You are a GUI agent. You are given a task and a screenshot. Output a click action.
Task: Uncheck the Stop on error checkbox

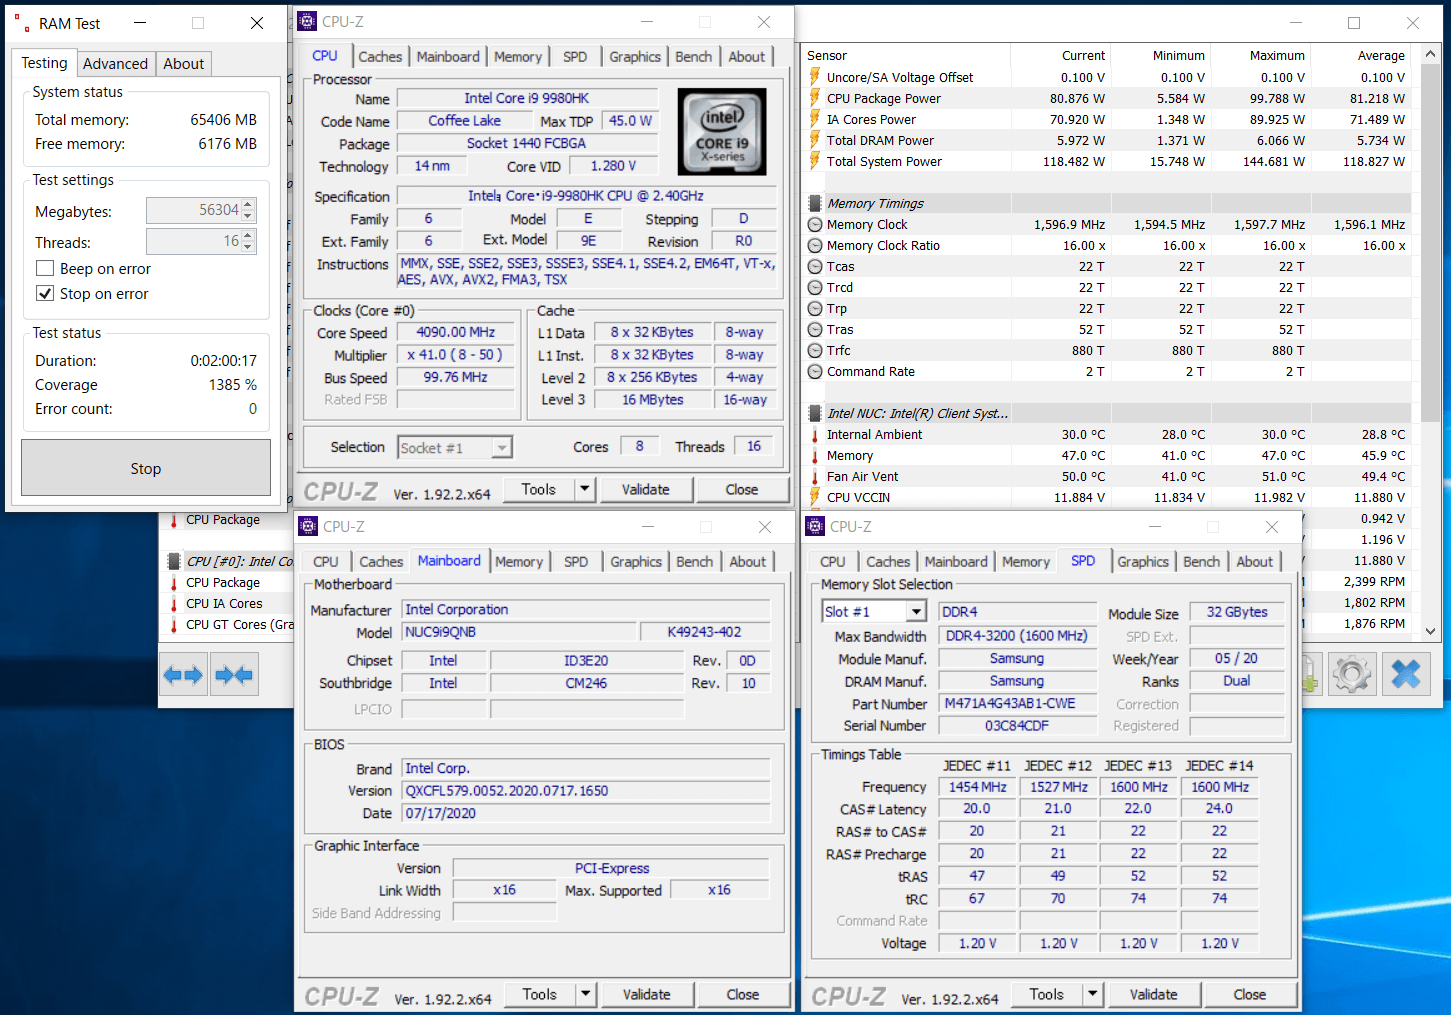(45, 294)
